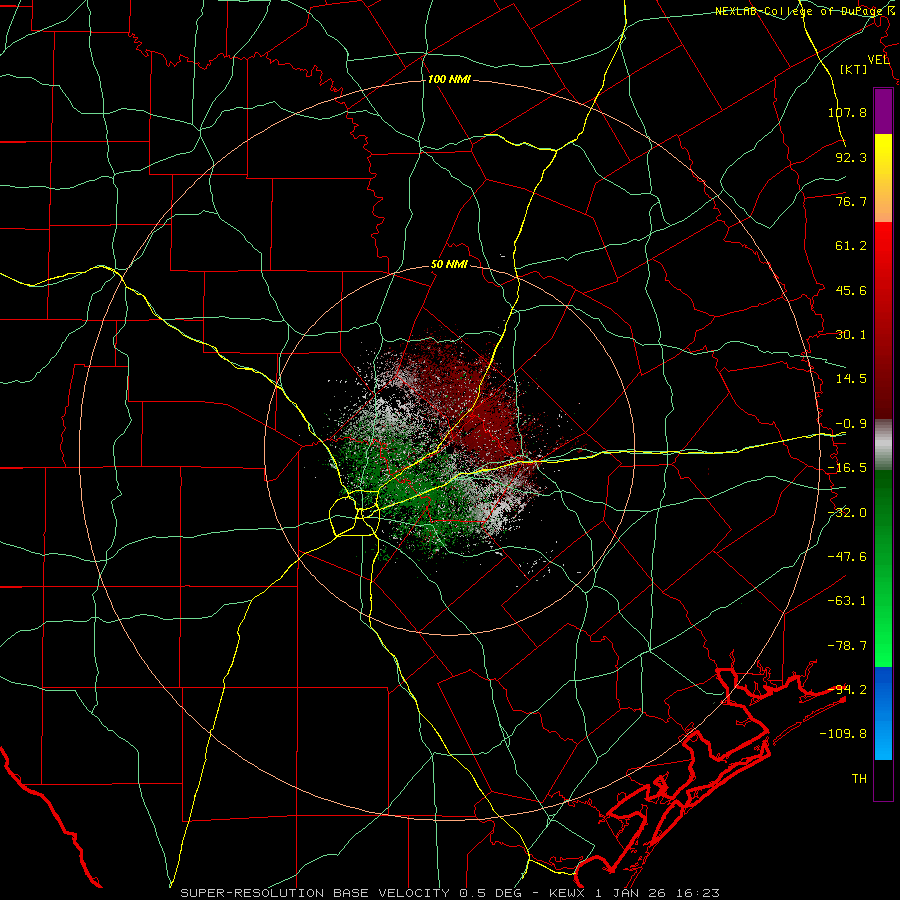This screenshot has width=900, height=900.
Task: Click the 107.8 value on velocity scale
Action: tap(847, 112)
